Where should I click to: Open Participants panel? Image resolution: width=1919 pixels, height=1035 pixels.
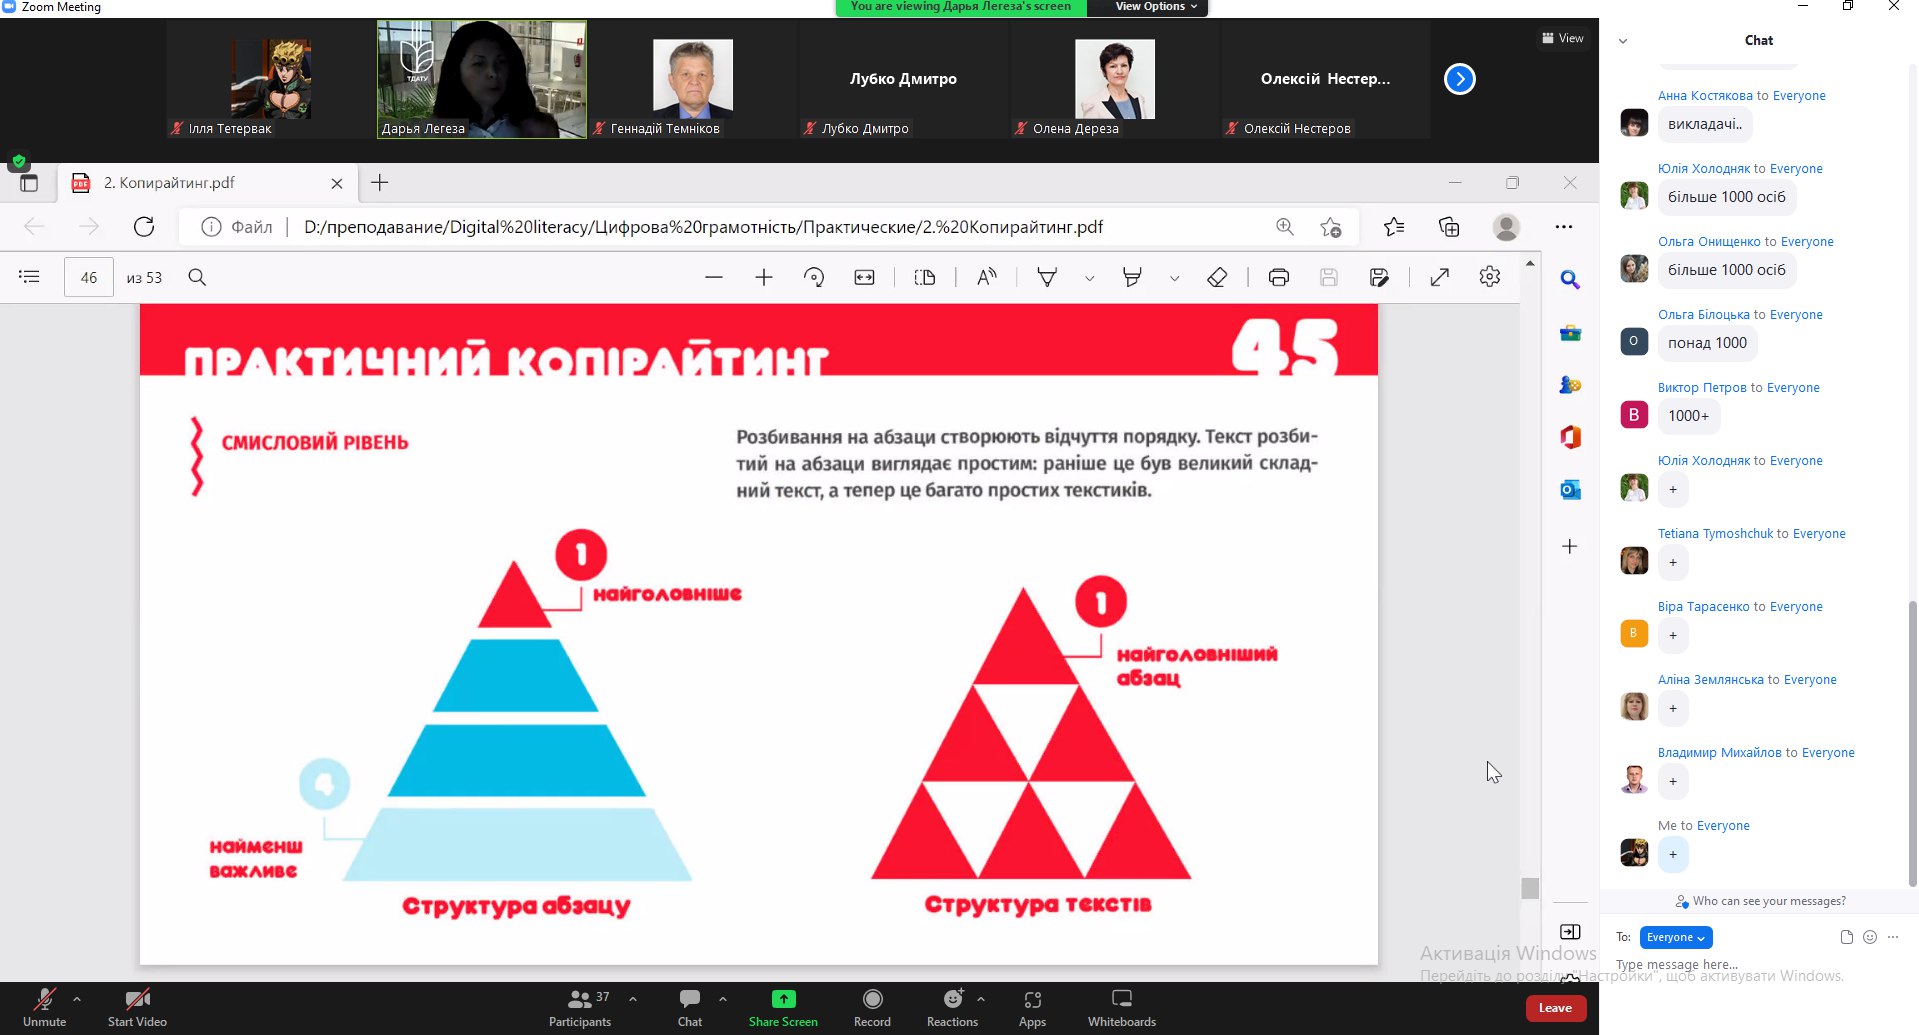pyautogui.click(x=580, y=1007)
